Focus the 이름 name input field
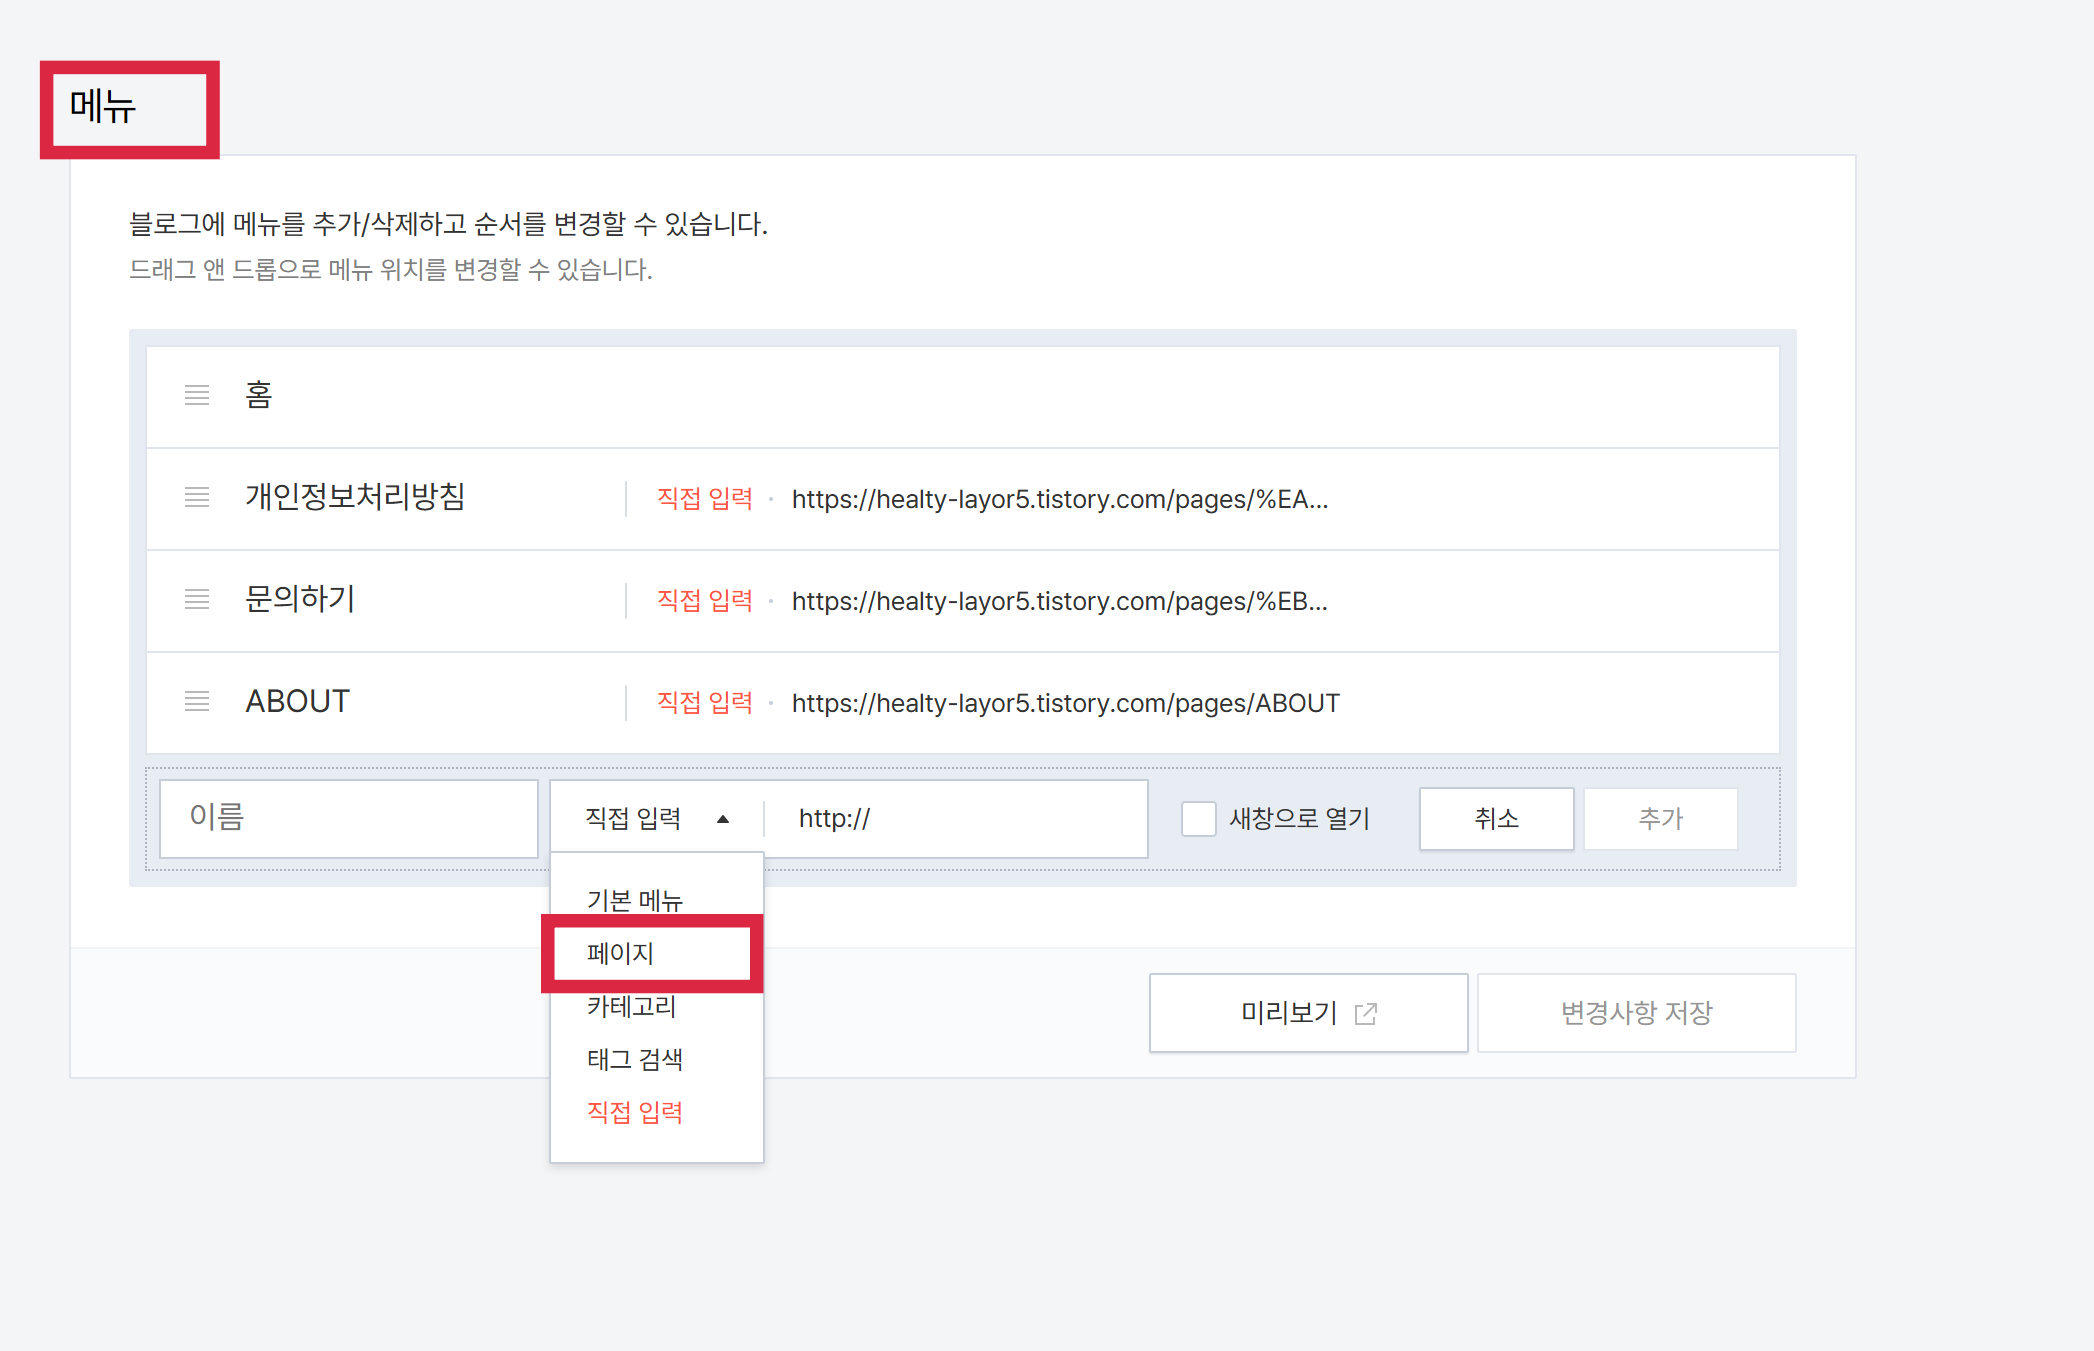2094x1351 pixels. pyautogui.click(x=349, y=819)
